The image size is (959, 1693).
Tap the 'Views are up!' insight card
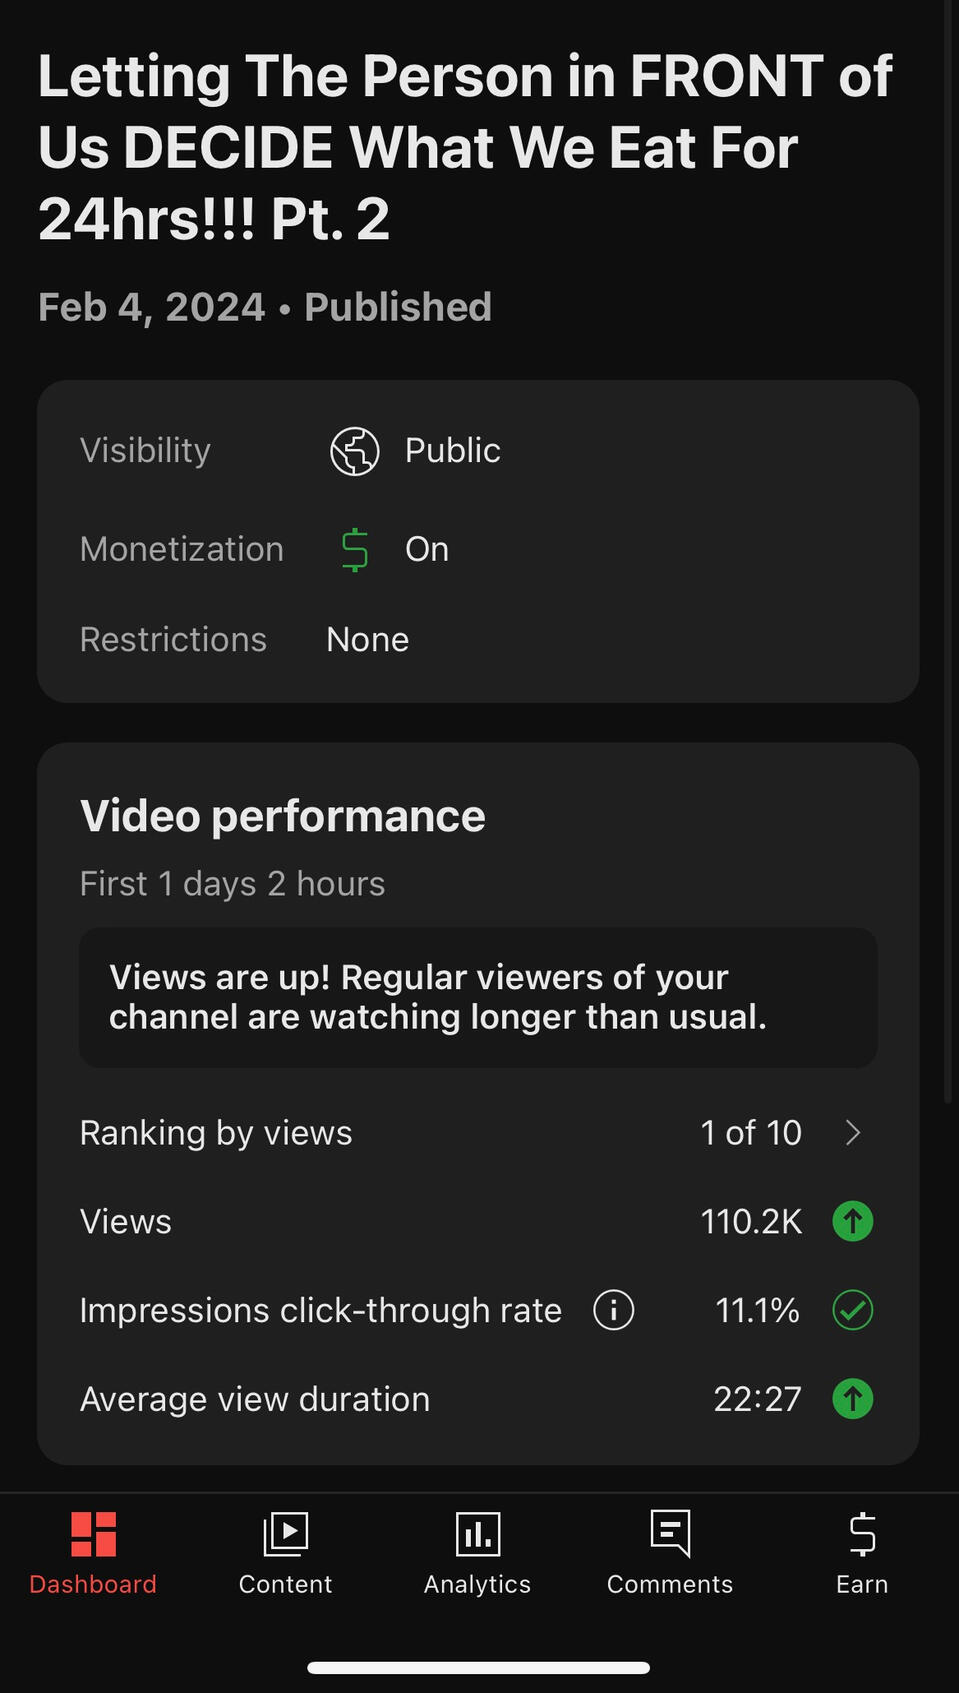(x=478, y=997)
